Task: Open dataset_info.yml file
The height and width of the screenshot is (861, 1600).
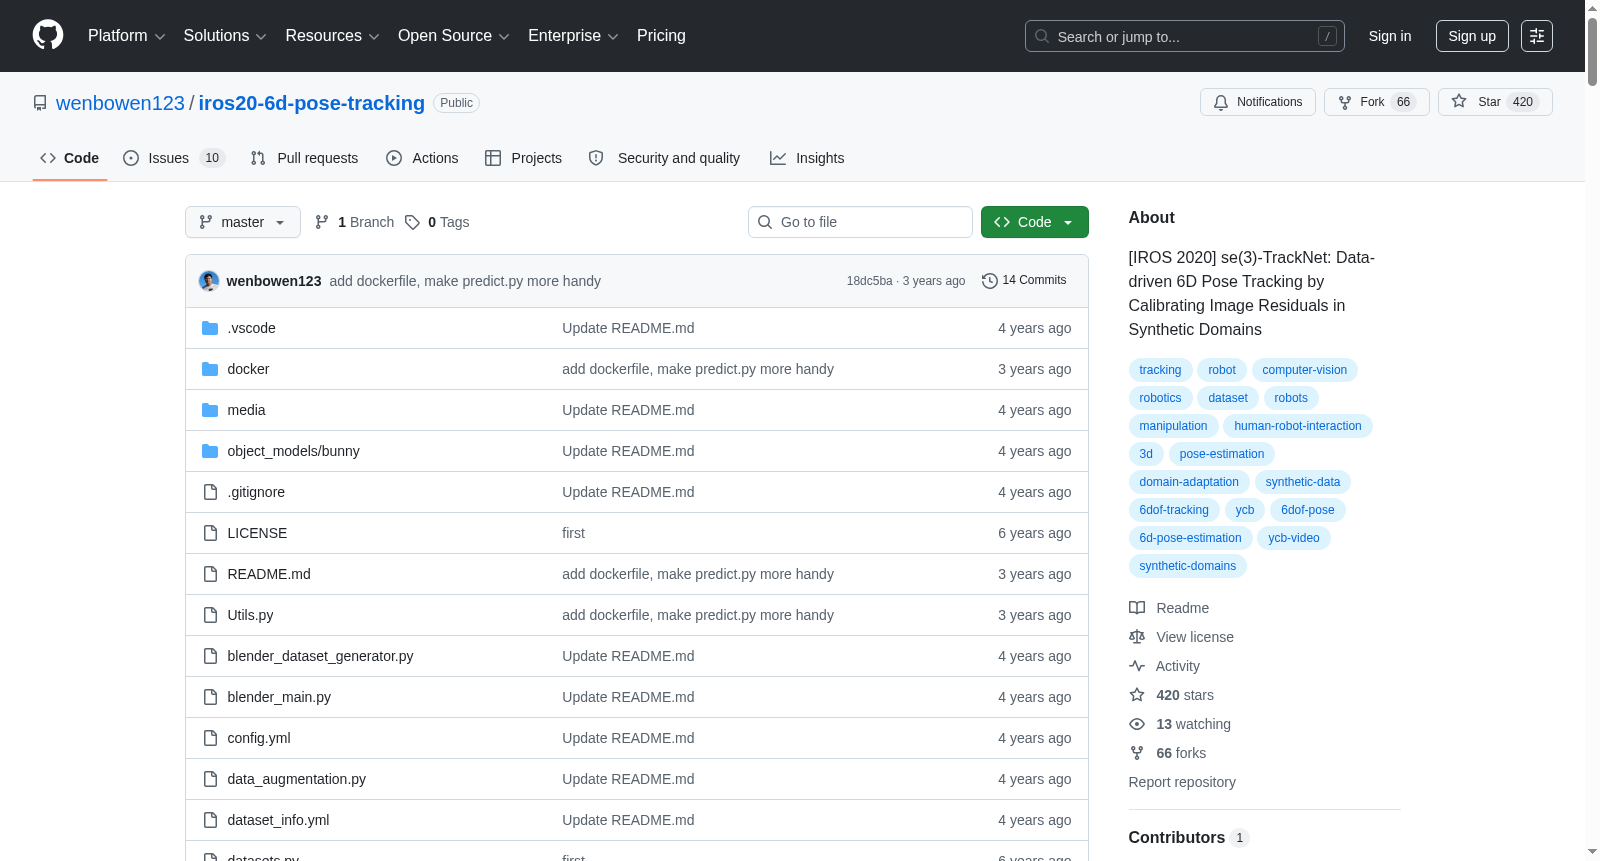Action: point(278,820)
